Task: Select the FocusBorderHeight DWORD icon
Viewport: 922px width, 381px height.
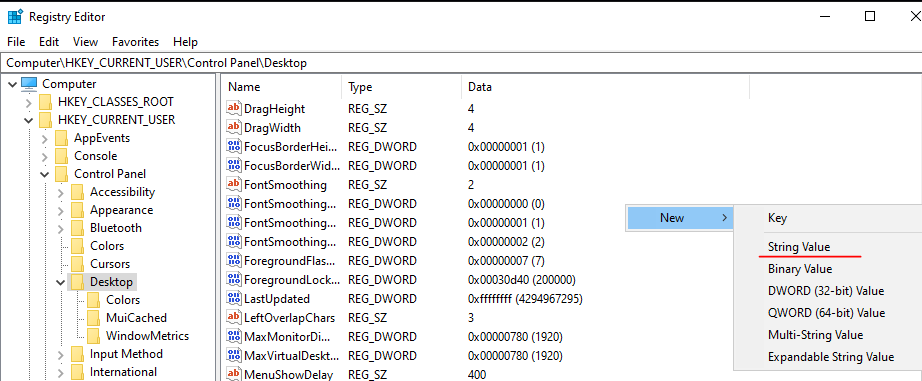Action: tap(233, 146)
